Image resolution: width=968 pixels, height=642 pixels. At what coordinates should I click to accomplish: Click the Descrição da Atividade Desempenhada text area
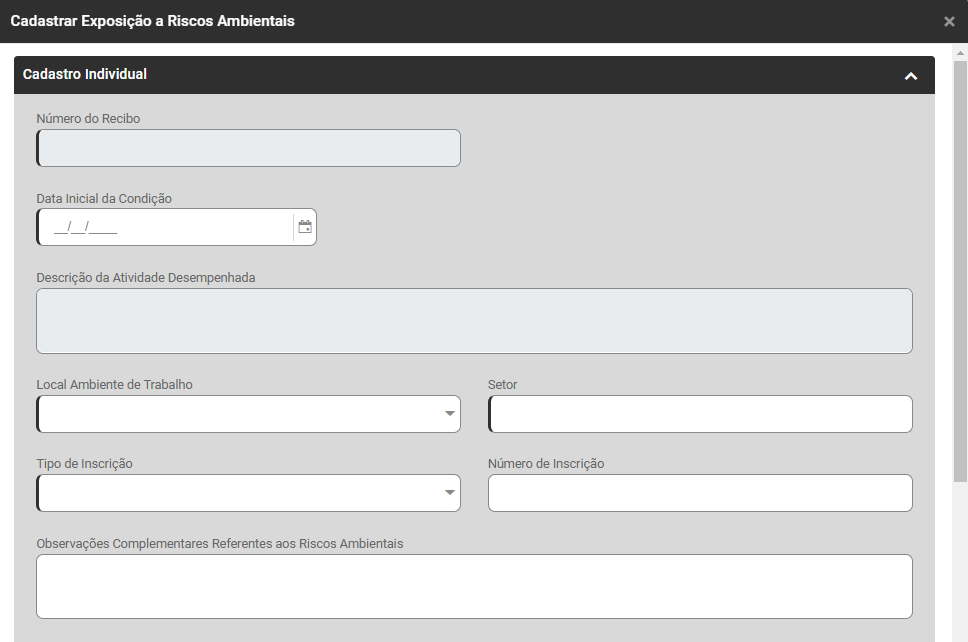click(474, 321)
